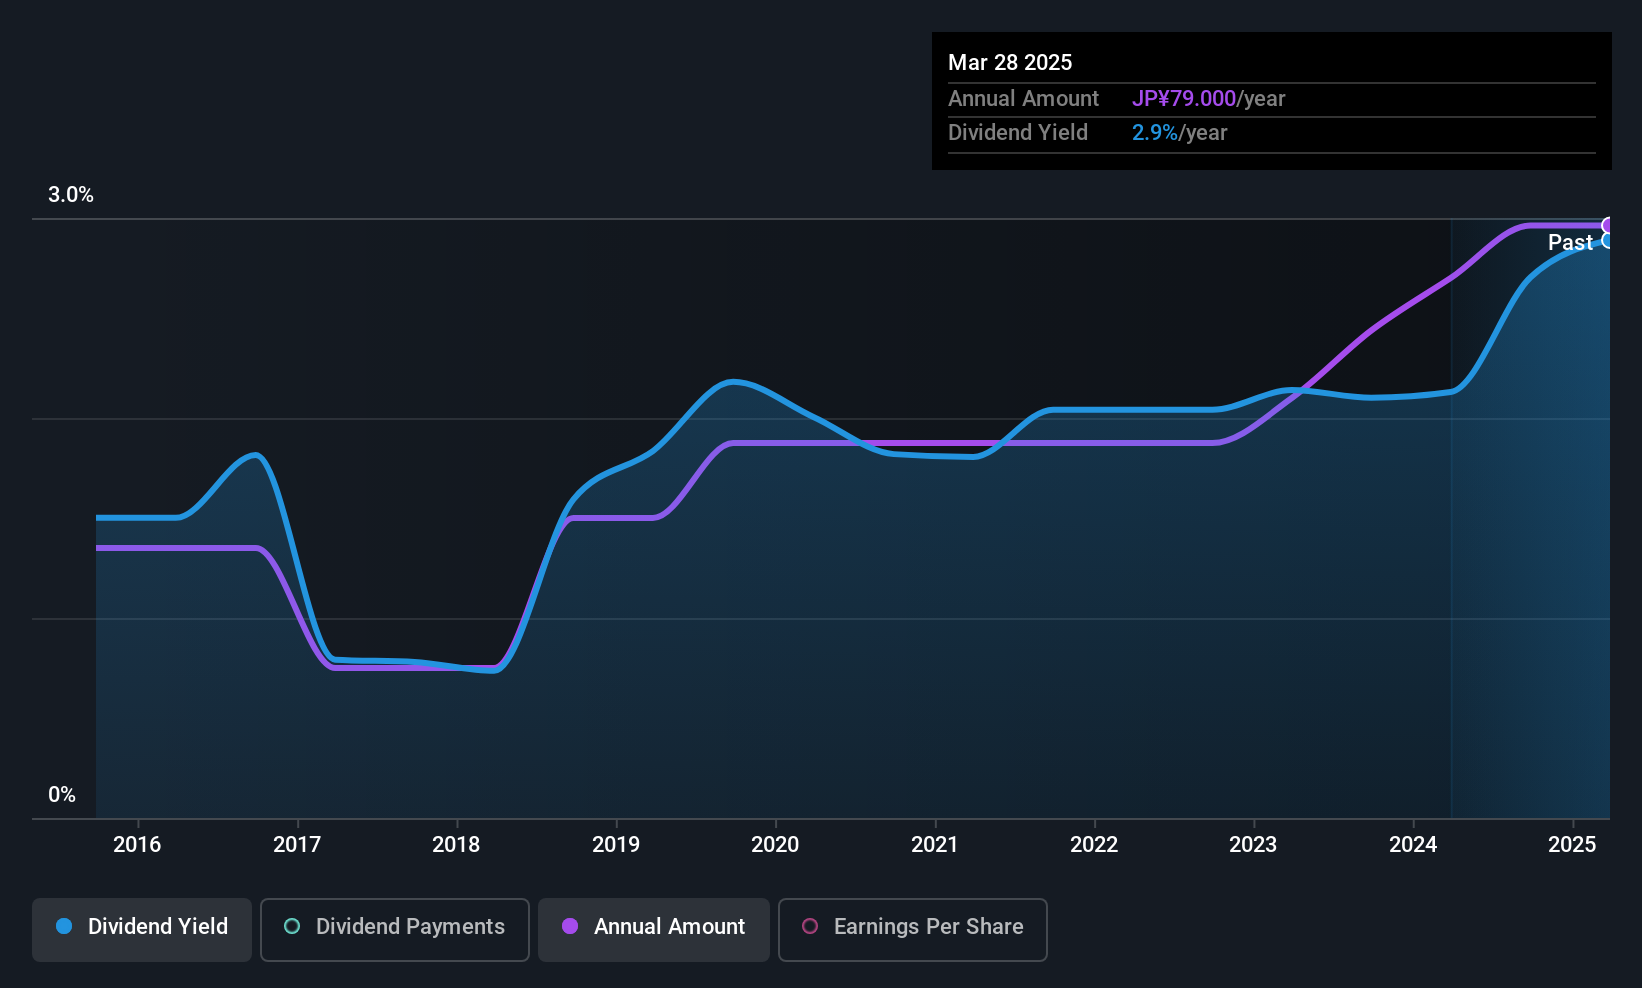The width and height of the screenshot is (1642, 988).
Task: Click the teal Dividend Payments legend circle
Action: pyautogui.click(x=292, y=926)
